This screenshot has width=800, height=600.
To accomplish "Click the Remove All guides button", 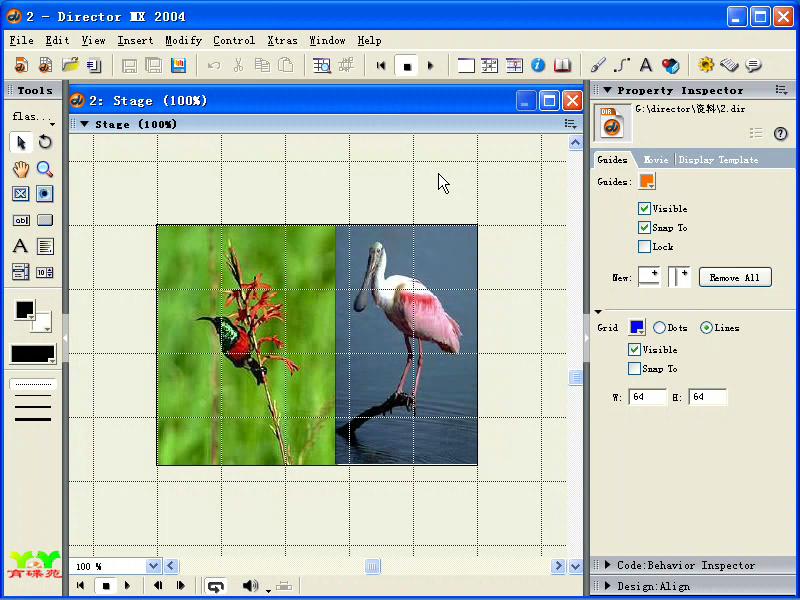I will point(735,278).
